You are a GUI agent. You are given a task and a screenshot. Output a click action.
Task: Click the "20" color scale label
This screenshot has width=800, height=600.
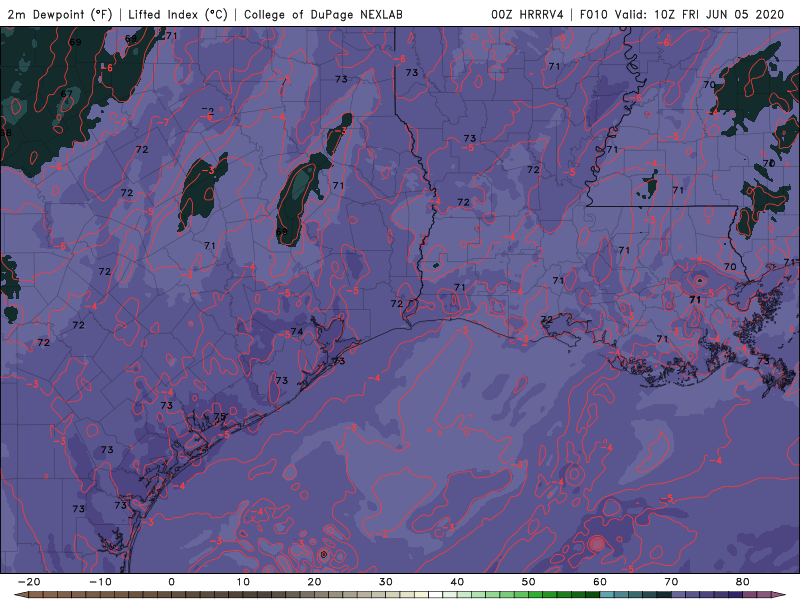[314, 582]
